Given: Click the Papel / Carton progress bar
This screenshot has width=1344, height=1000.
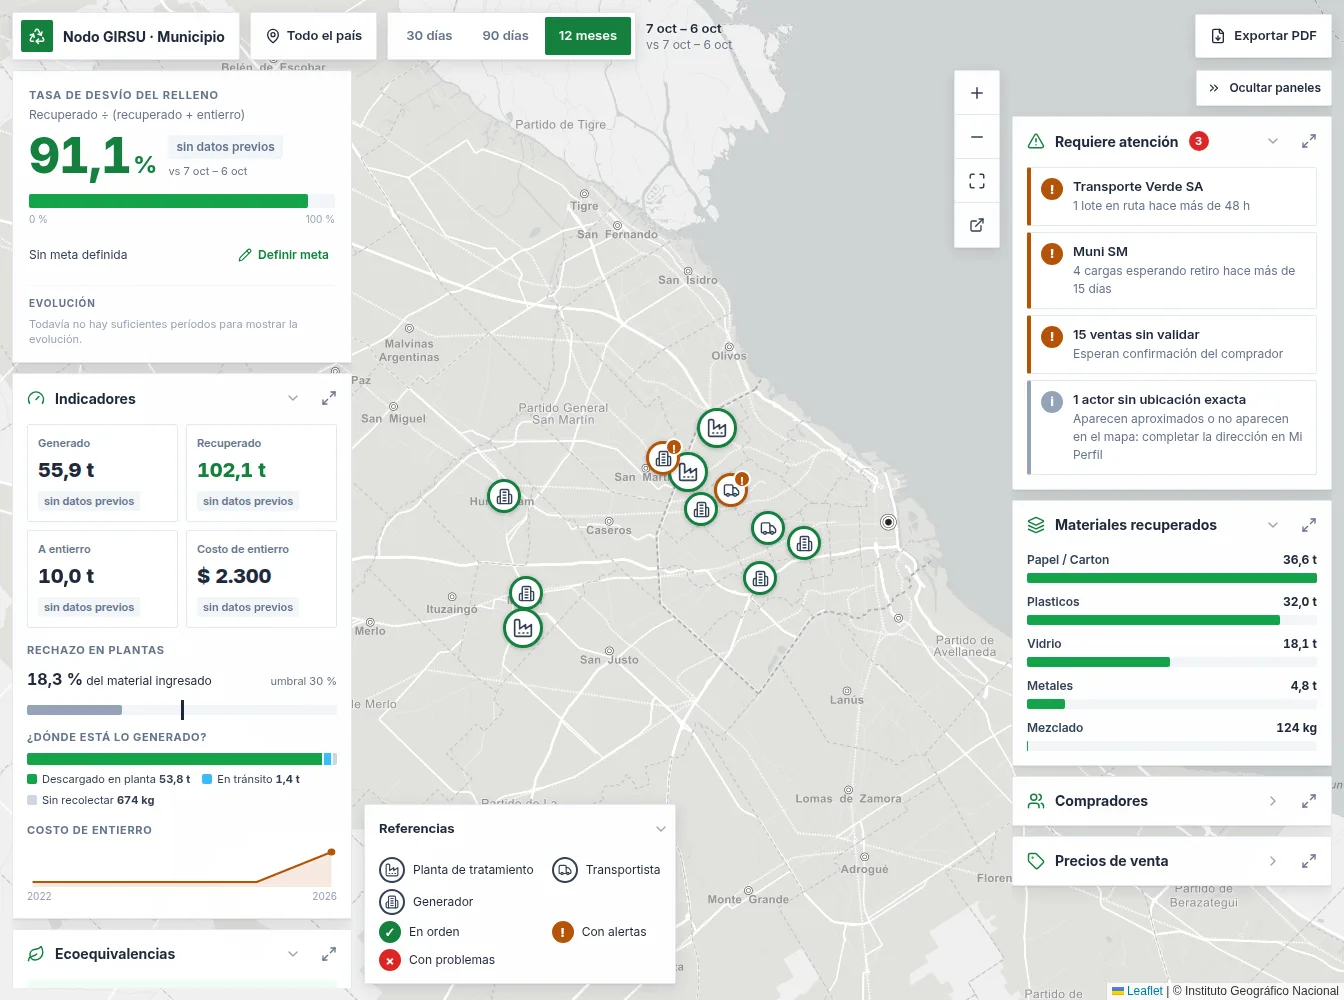Looking at the screenshot, I should [1172, 578].
